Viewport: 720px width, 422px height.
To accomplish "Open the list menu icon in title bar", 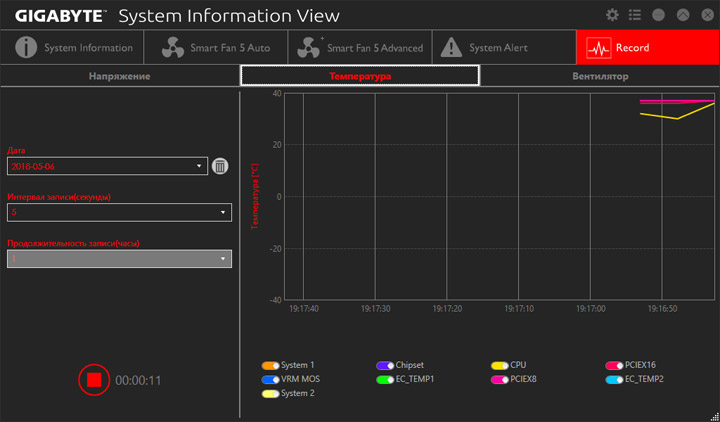I will (x=635, y=15).
